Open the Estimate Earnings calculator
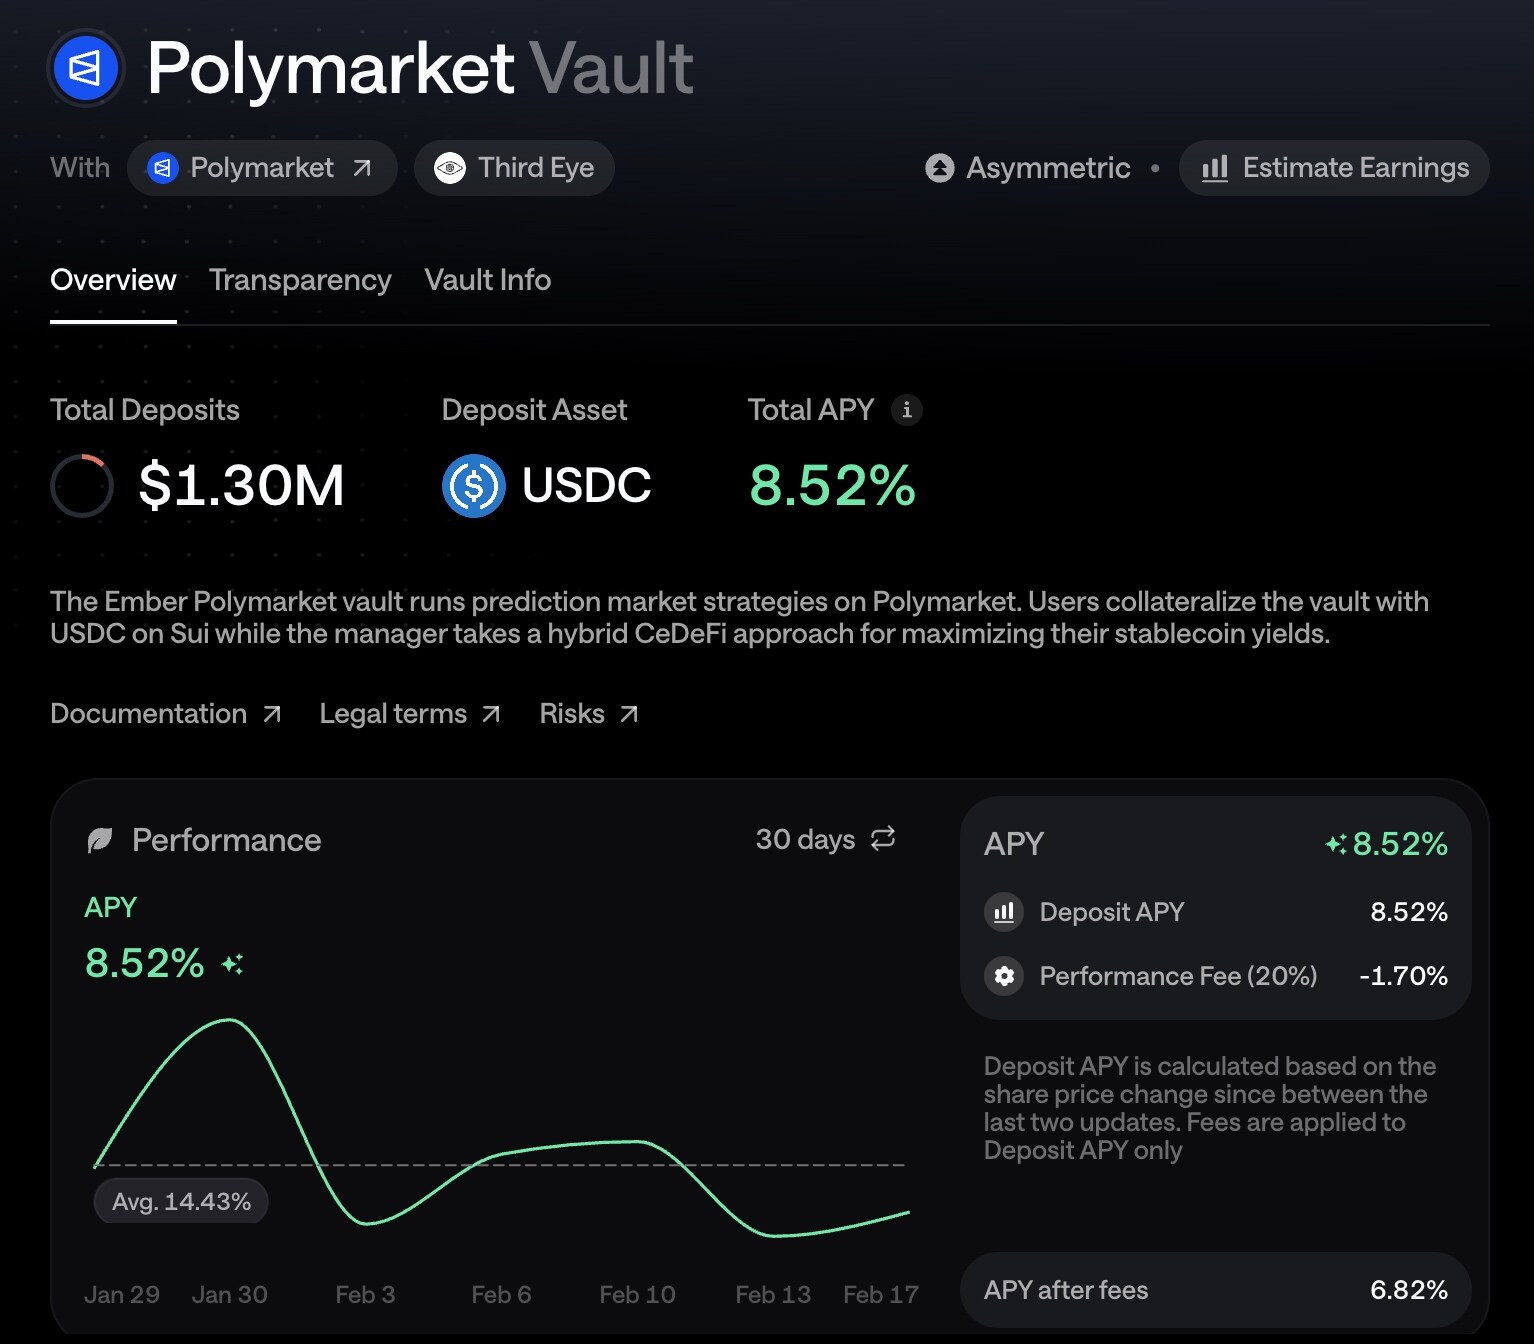The image size is (1534, 1344). (1334, 168)
